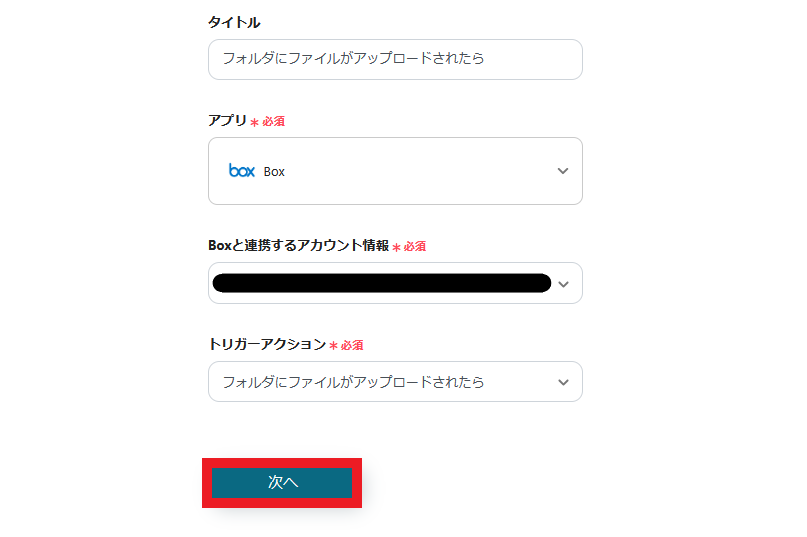
Task: Click the トリガーアクション label text
Action: [x=267, y=344]
